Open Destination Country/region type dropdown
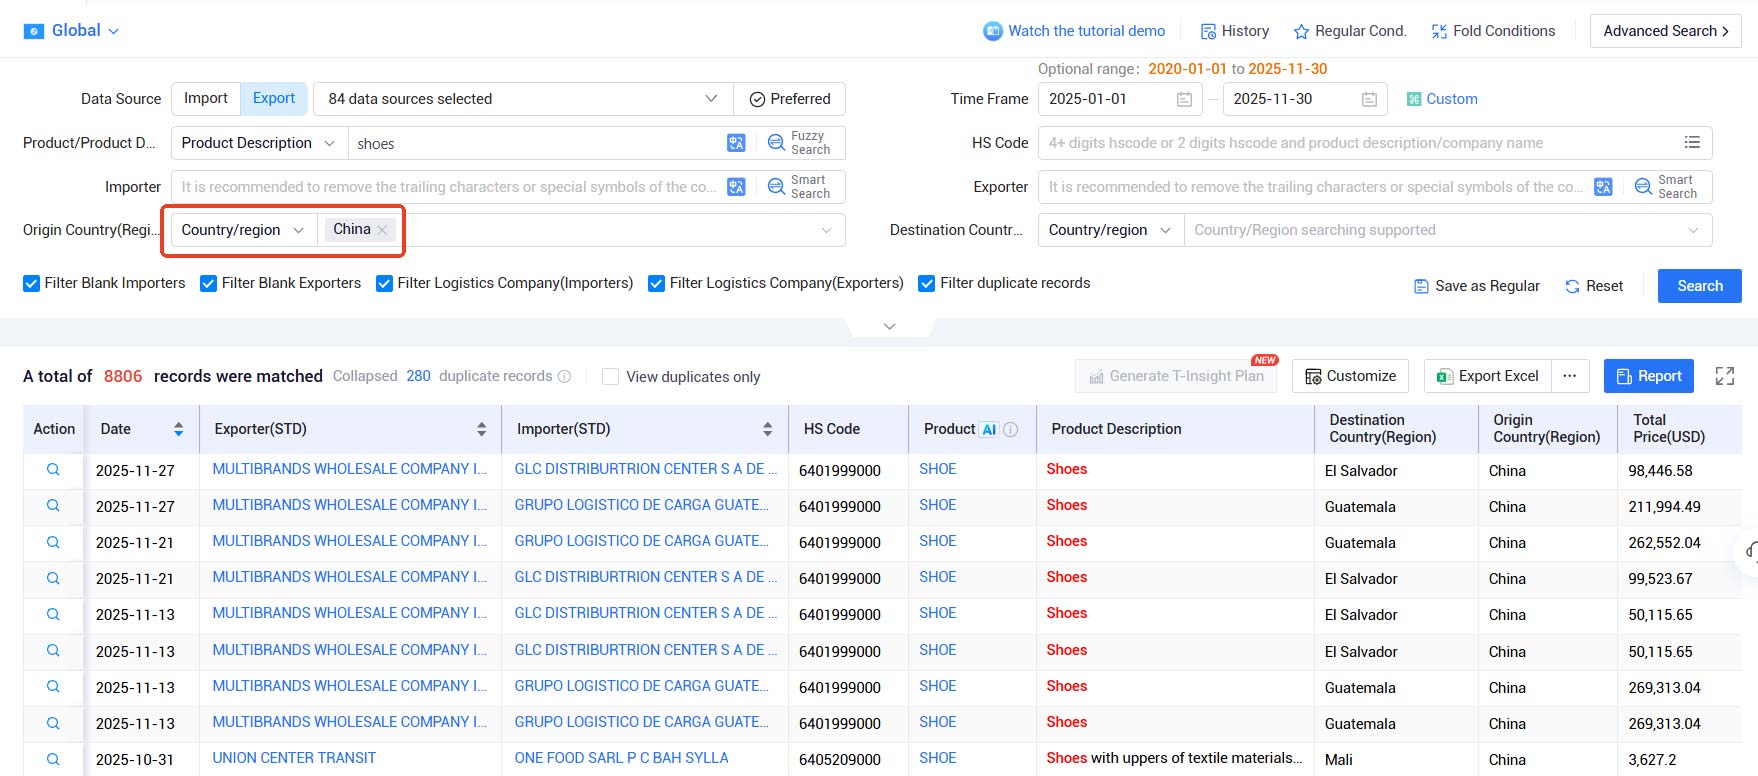Screen dimensions: 1758x776 coord(1111,230)
